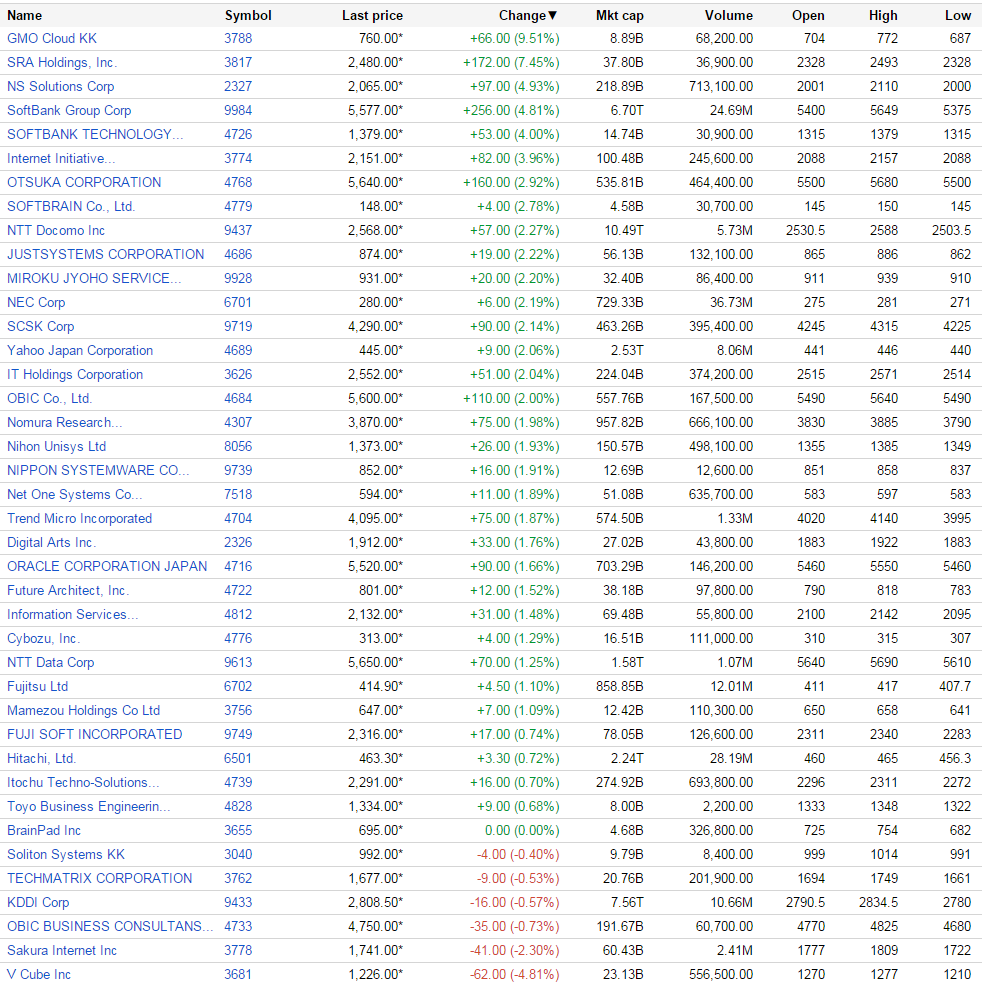The width and height of the screenshot is (982, 986).
Task: Open BrainPad Inc link
Action: coord(43,831)
